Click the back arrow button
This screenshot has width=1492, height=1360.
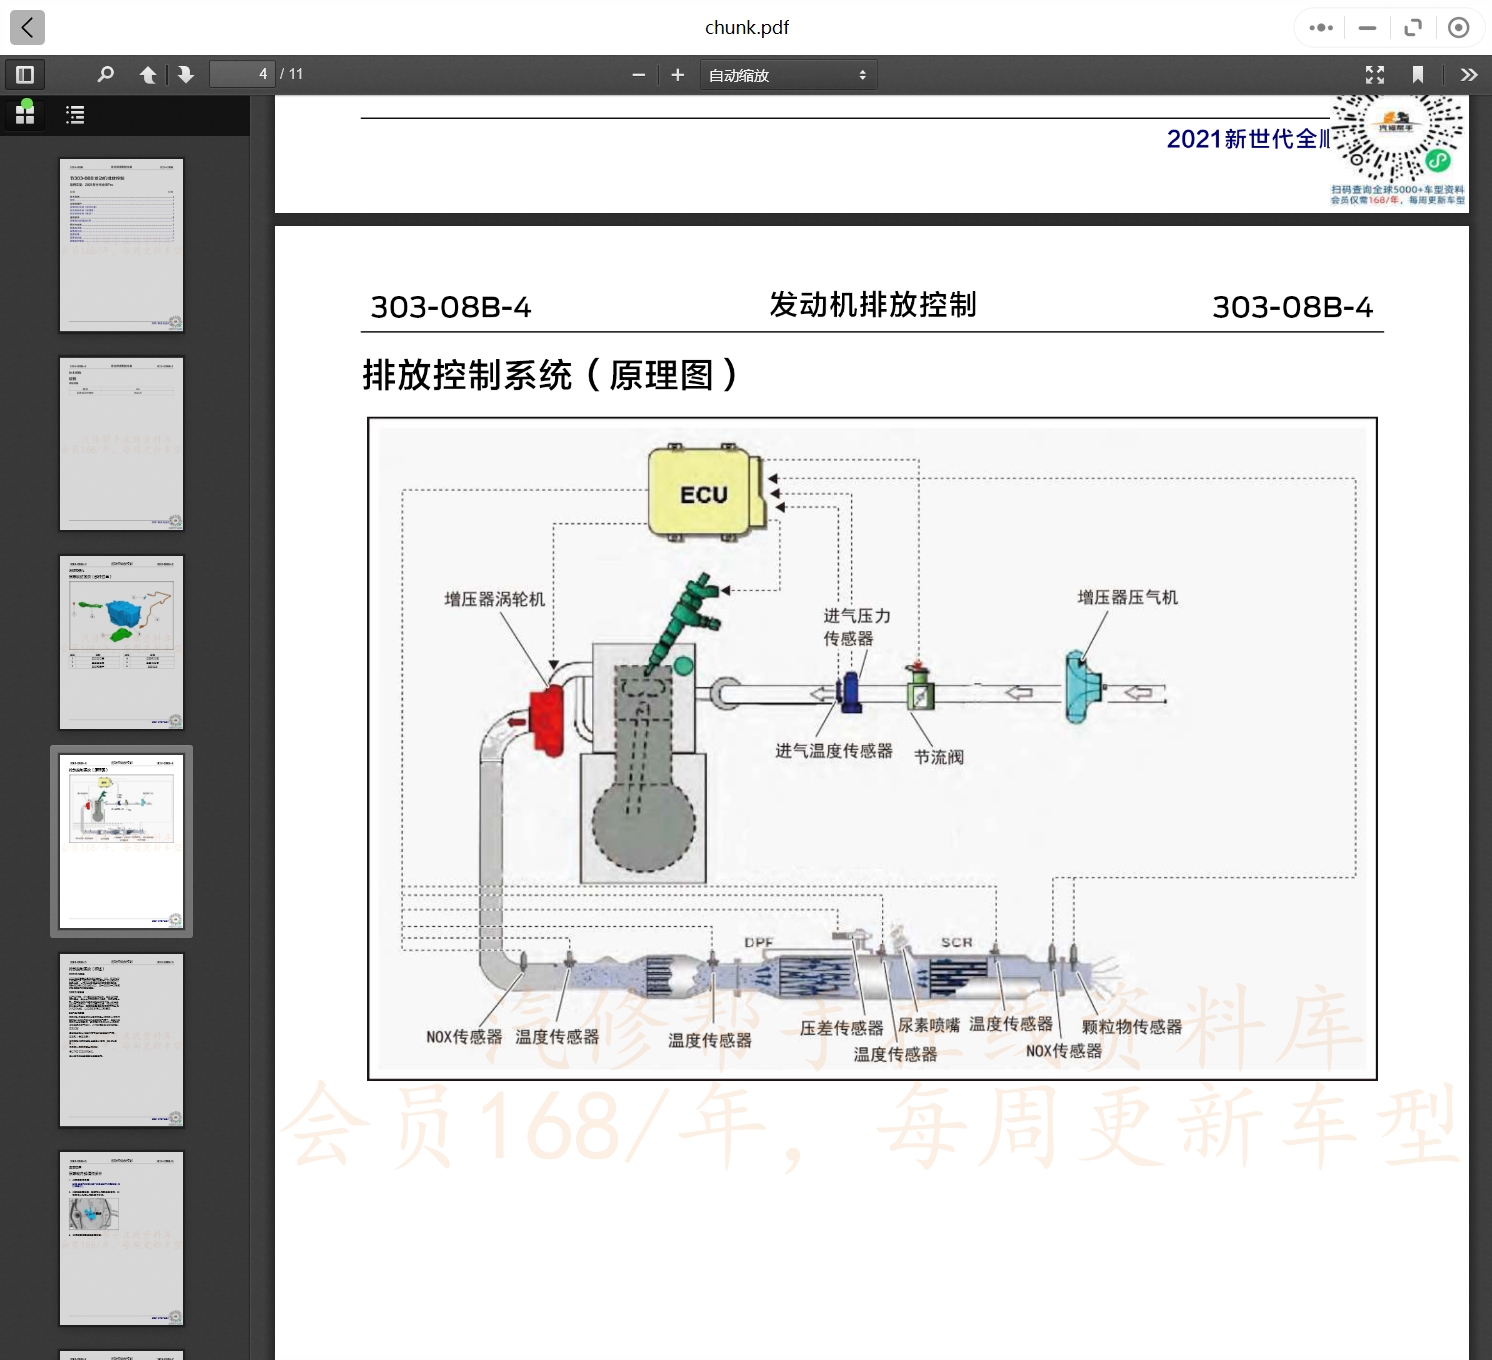click(x=27, y=27)
